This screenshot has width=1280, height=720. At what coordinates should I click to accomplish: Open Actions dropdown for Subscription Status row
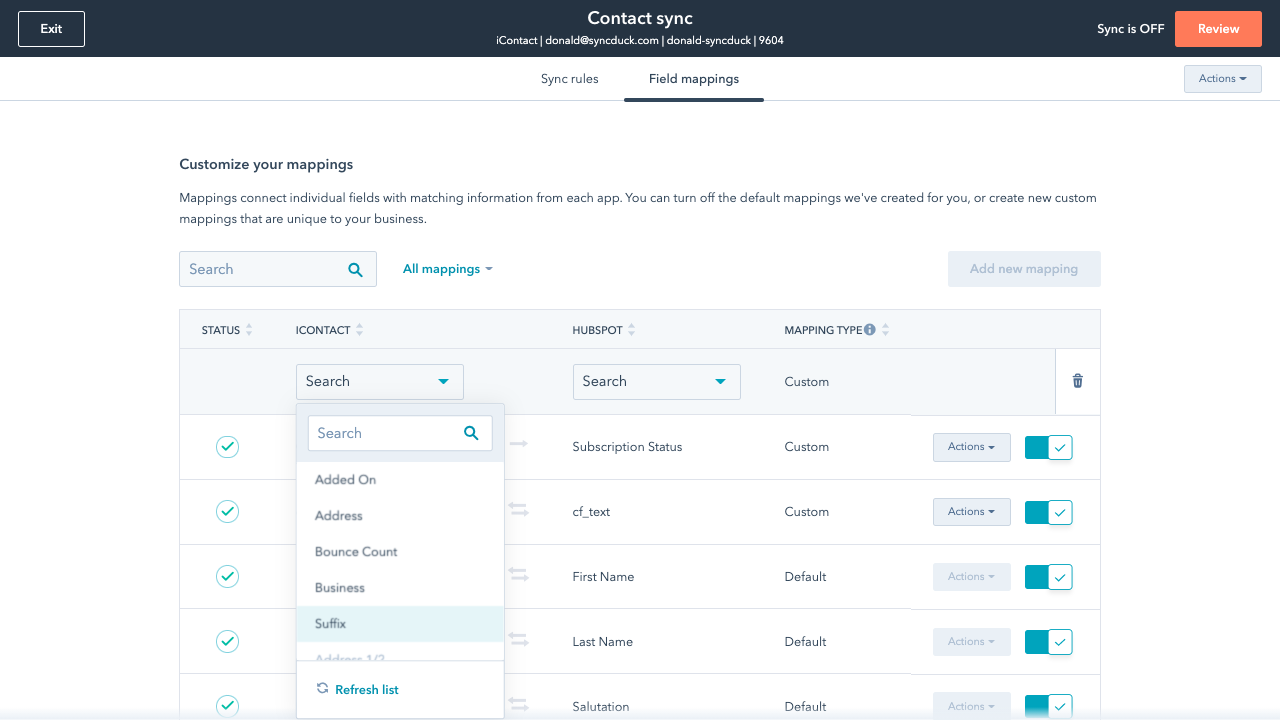pos(971,447)
